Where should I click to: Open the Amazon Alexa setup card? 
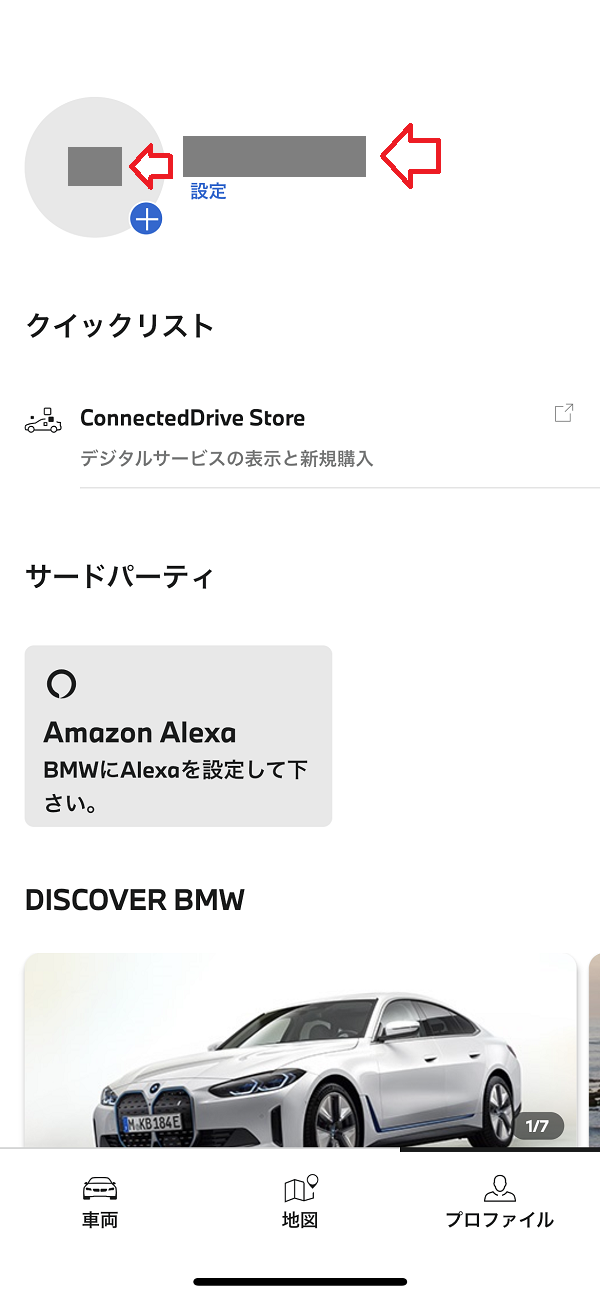click(x=178, y=736)
